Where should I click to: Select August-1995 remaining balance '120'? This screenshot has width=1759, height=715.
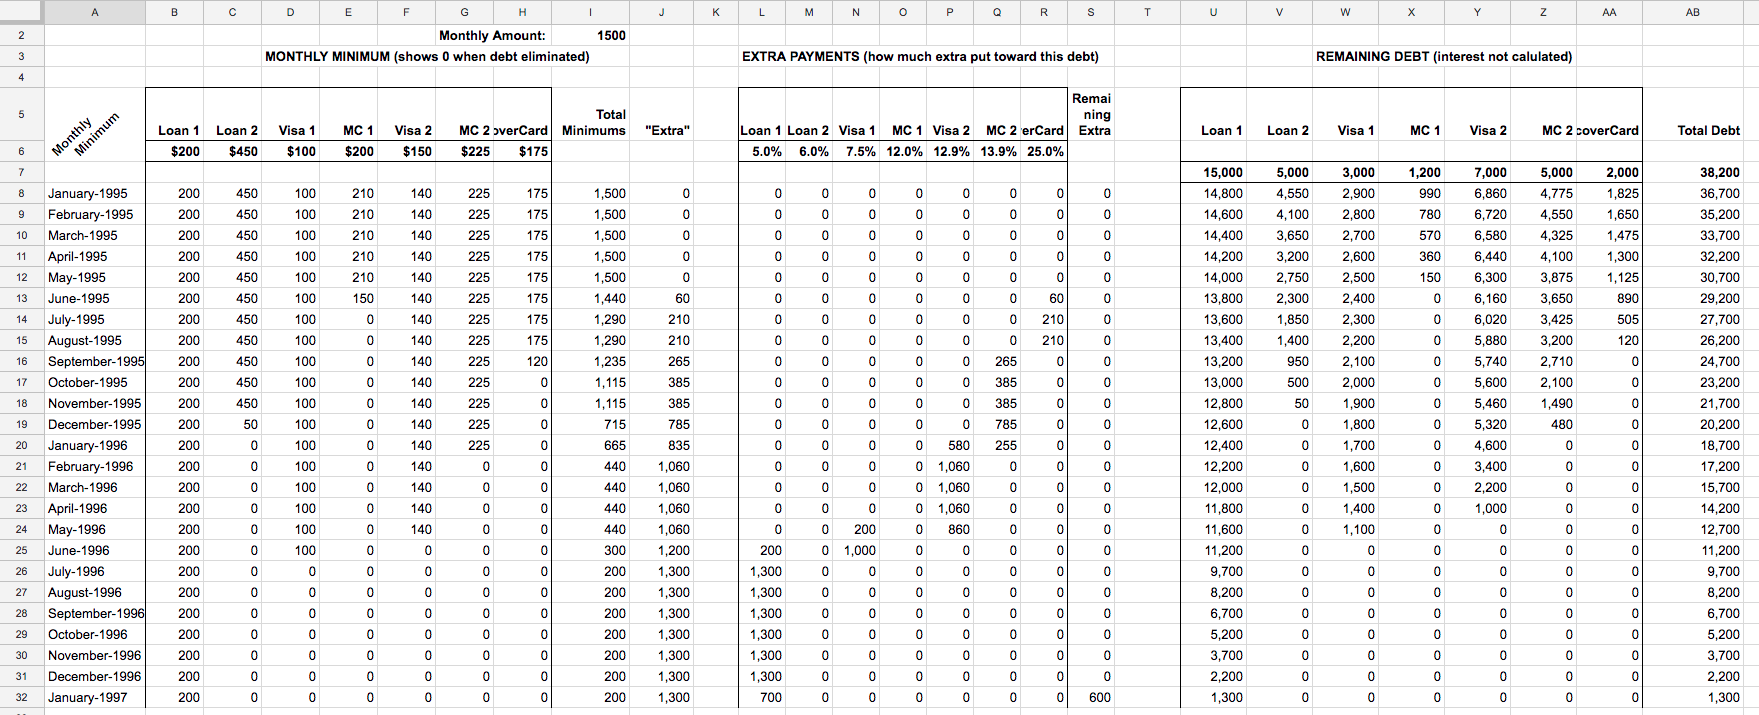click(1609, 340)
